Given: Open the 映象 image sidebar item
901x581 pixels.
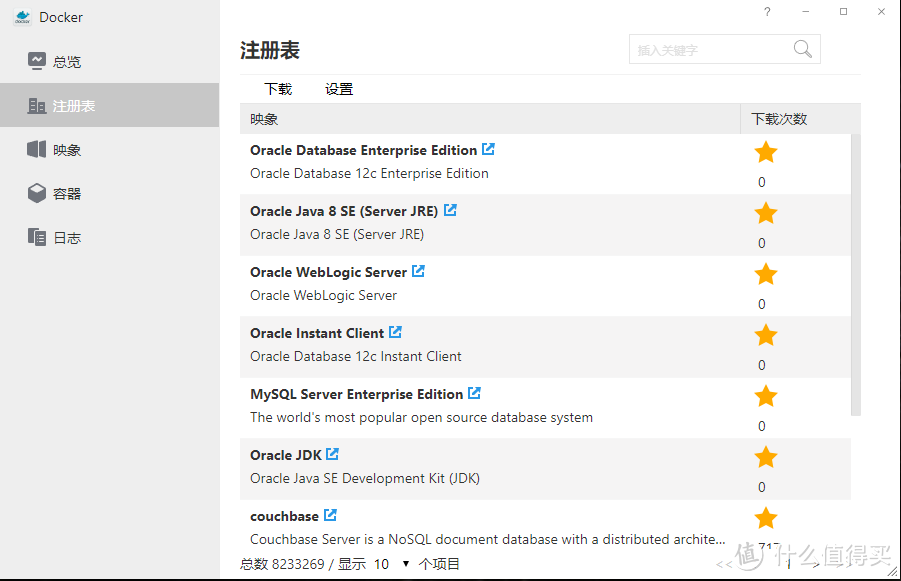Looking at the screenshot, I should pyautogui.click(x=109, y=149).
